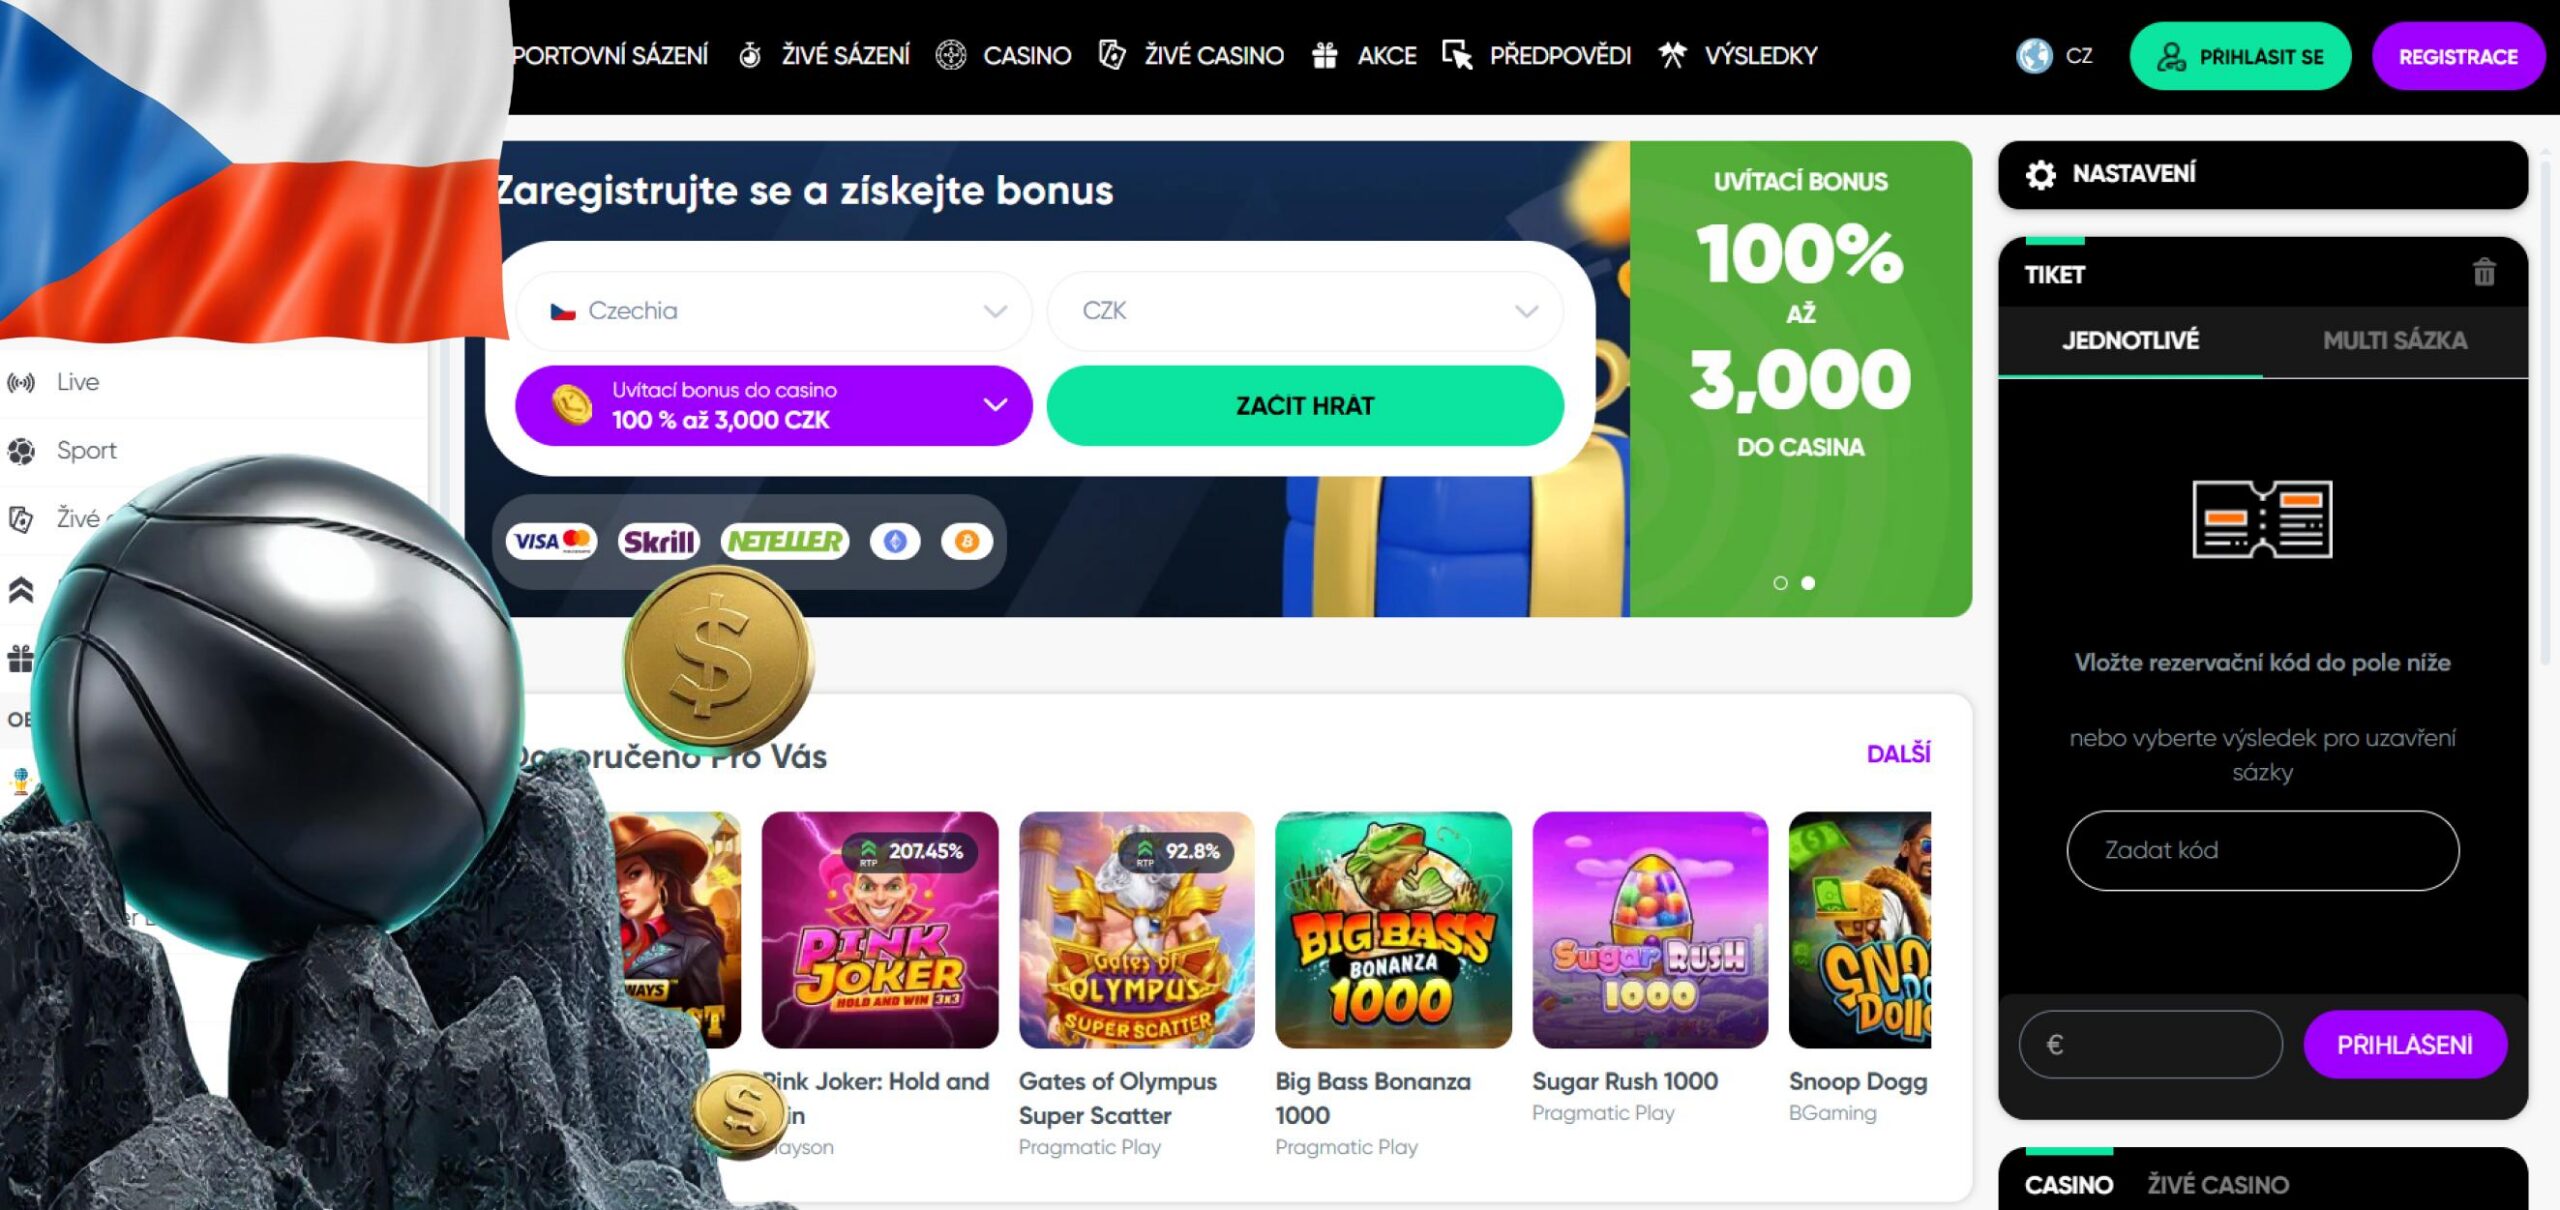2560x1210 pixels.
Task: Open Nastavení gear settings icon
Action: tap(2040, 175)
